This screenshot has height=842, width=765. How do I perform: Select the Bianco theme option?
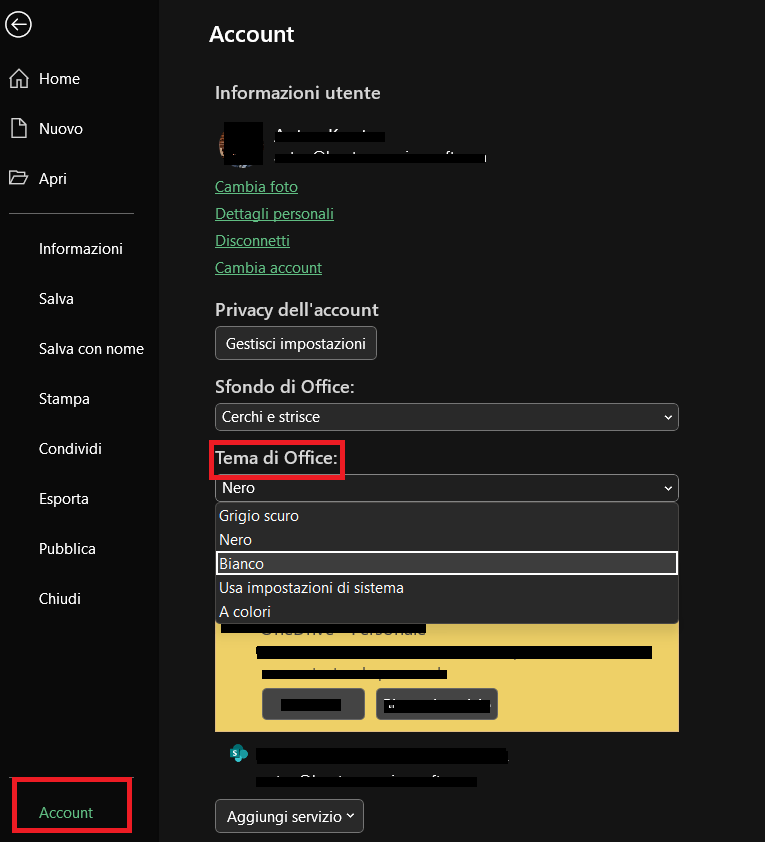447,563
